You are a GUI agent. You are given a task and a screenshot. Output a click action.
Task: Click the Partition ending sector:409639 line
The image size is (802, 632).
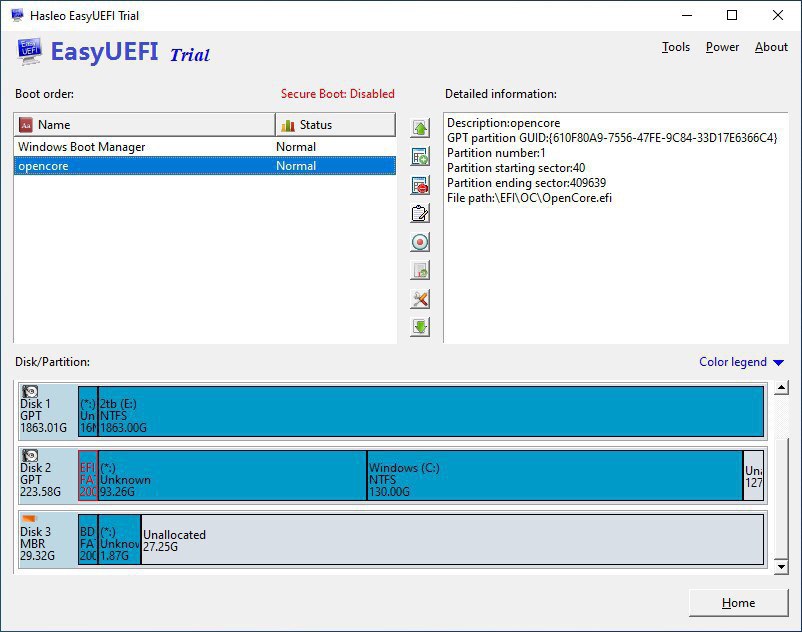pos(526,183)
